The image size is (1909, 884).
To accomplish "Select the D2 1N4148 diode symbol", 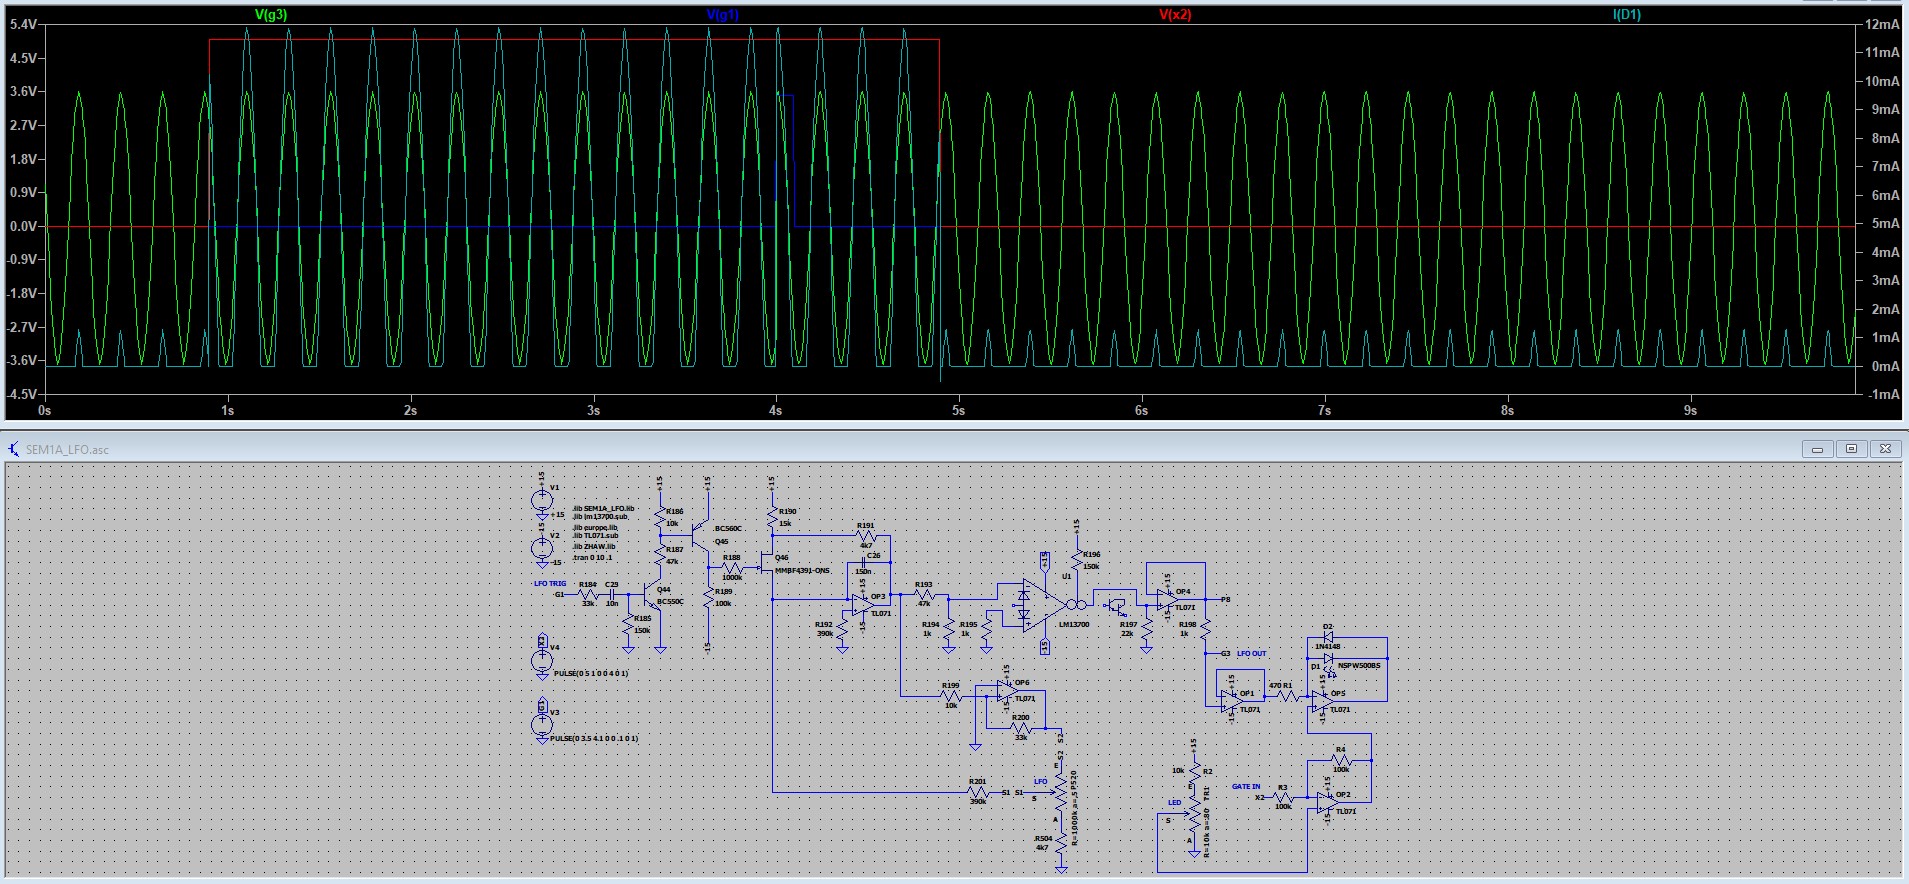I will [1328, 638].
